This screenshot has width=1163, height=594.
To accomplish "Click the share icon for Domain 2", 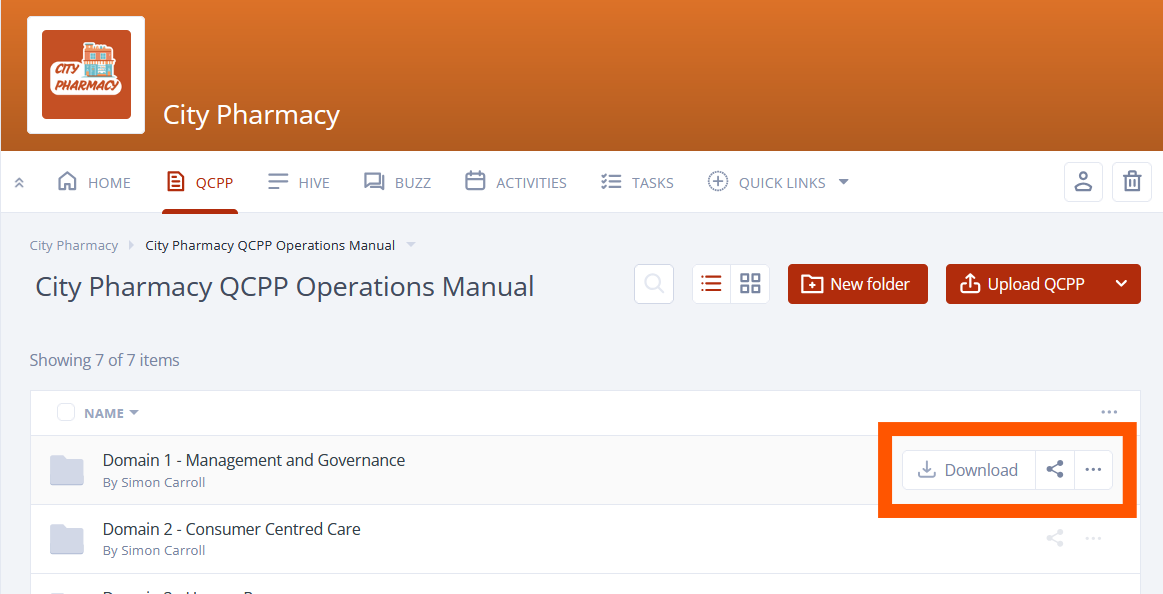I will (1055, 538).
